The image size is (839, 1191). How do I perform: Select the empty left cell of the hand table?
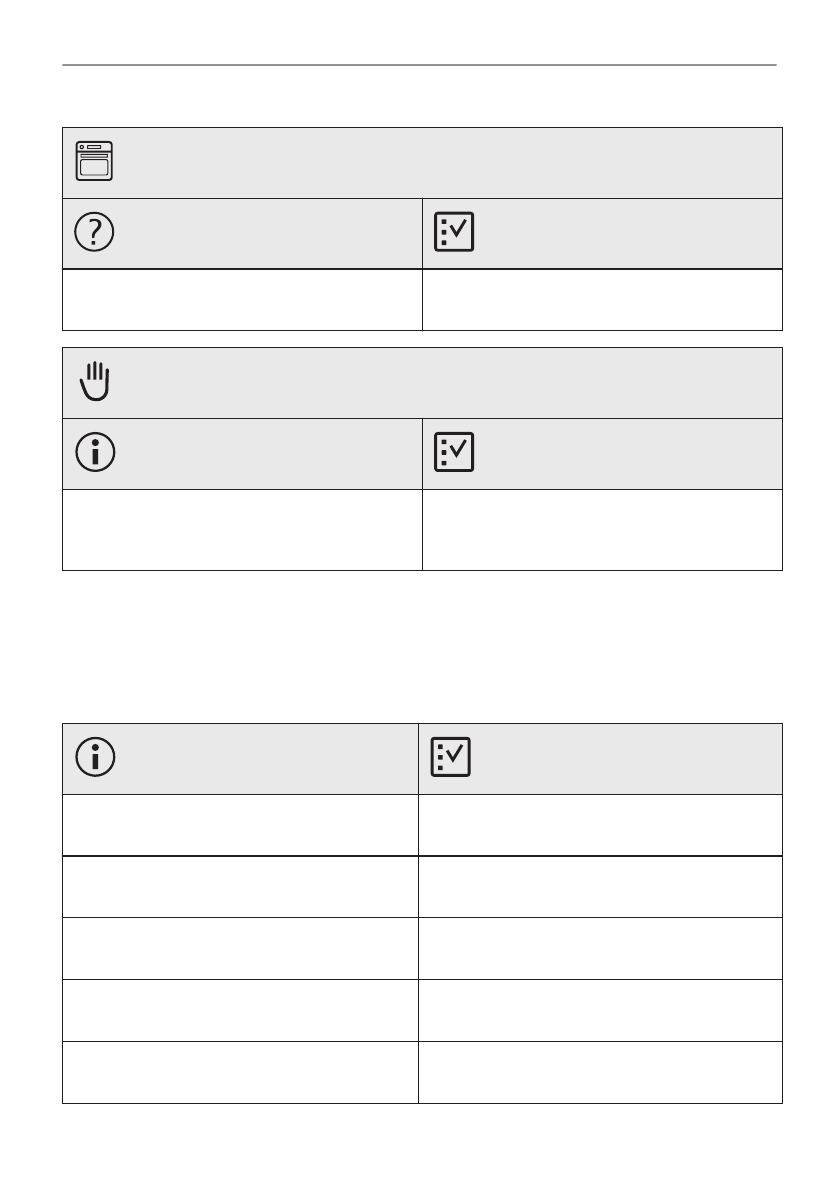click(x=242, y=529)
